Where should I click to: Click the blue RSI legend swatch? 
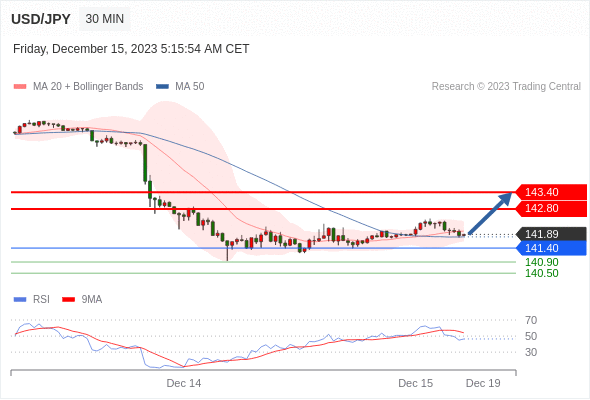click(x=20, y=300)
